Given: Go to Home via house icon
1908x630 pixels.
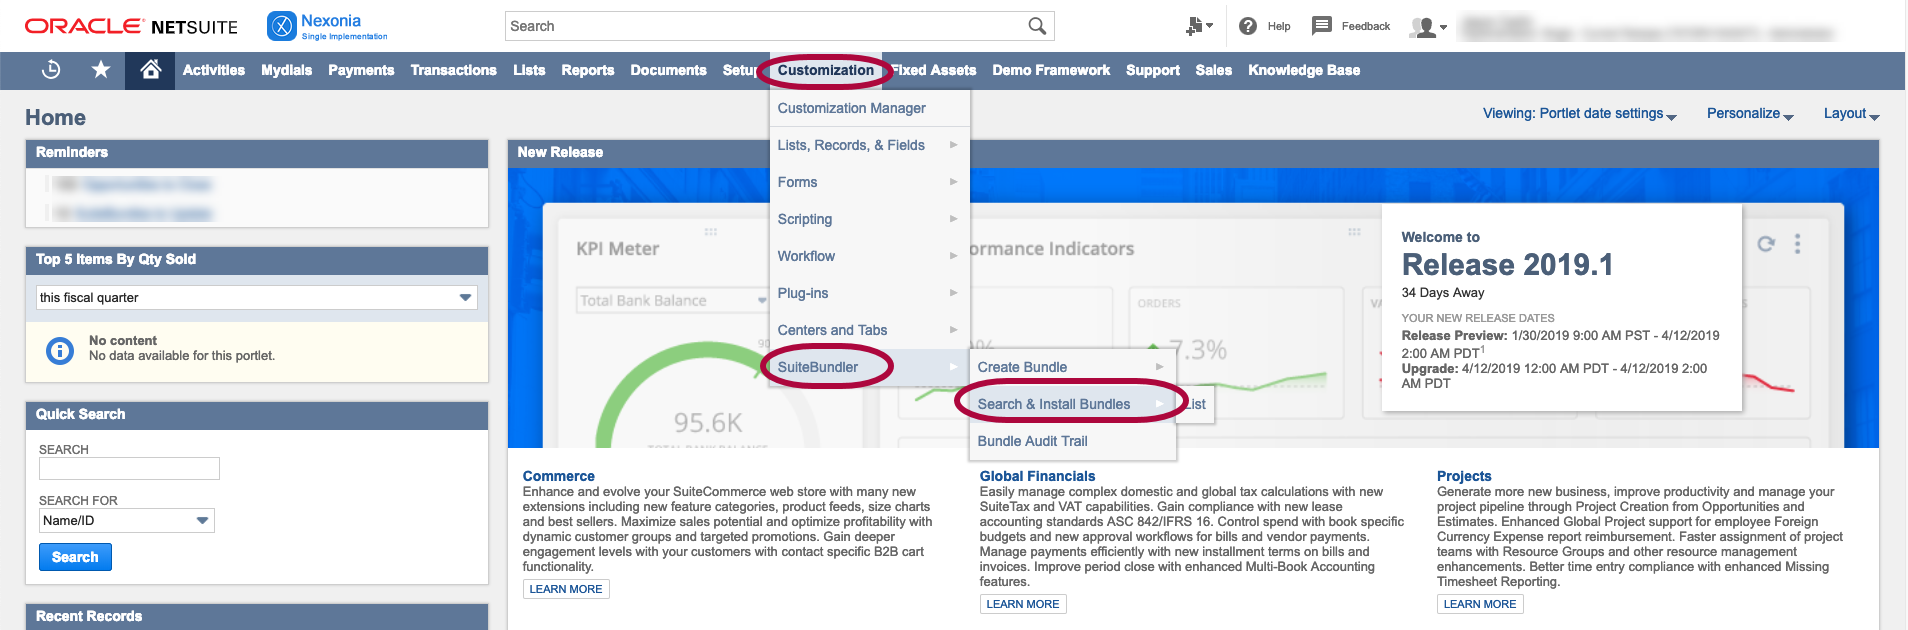Looking at the screenshot, I should click(x=151, y=70).
